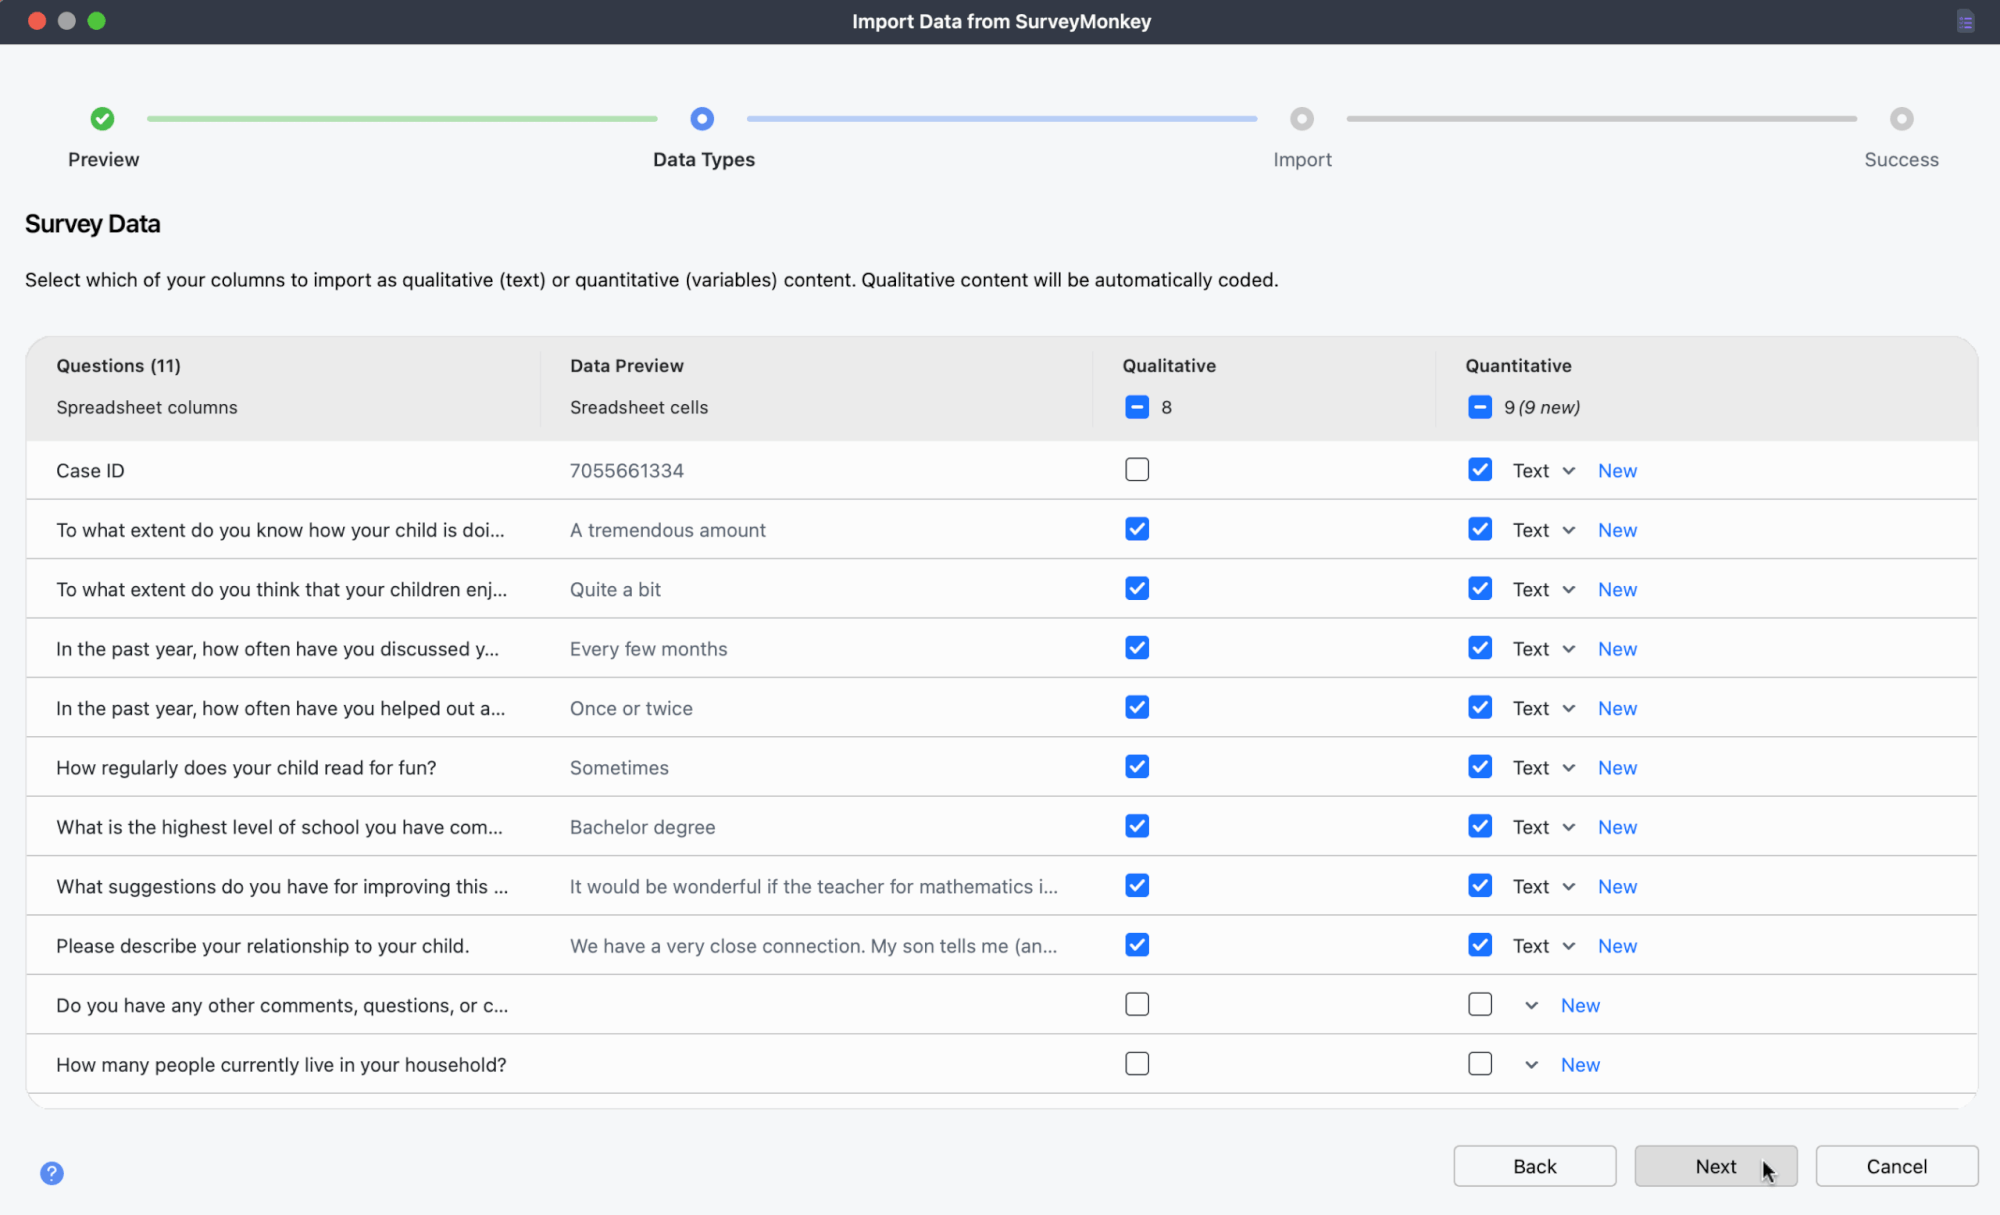
Task: Open Text dropdown for 'Please describe your relationship'
Action: [1544, 946]
